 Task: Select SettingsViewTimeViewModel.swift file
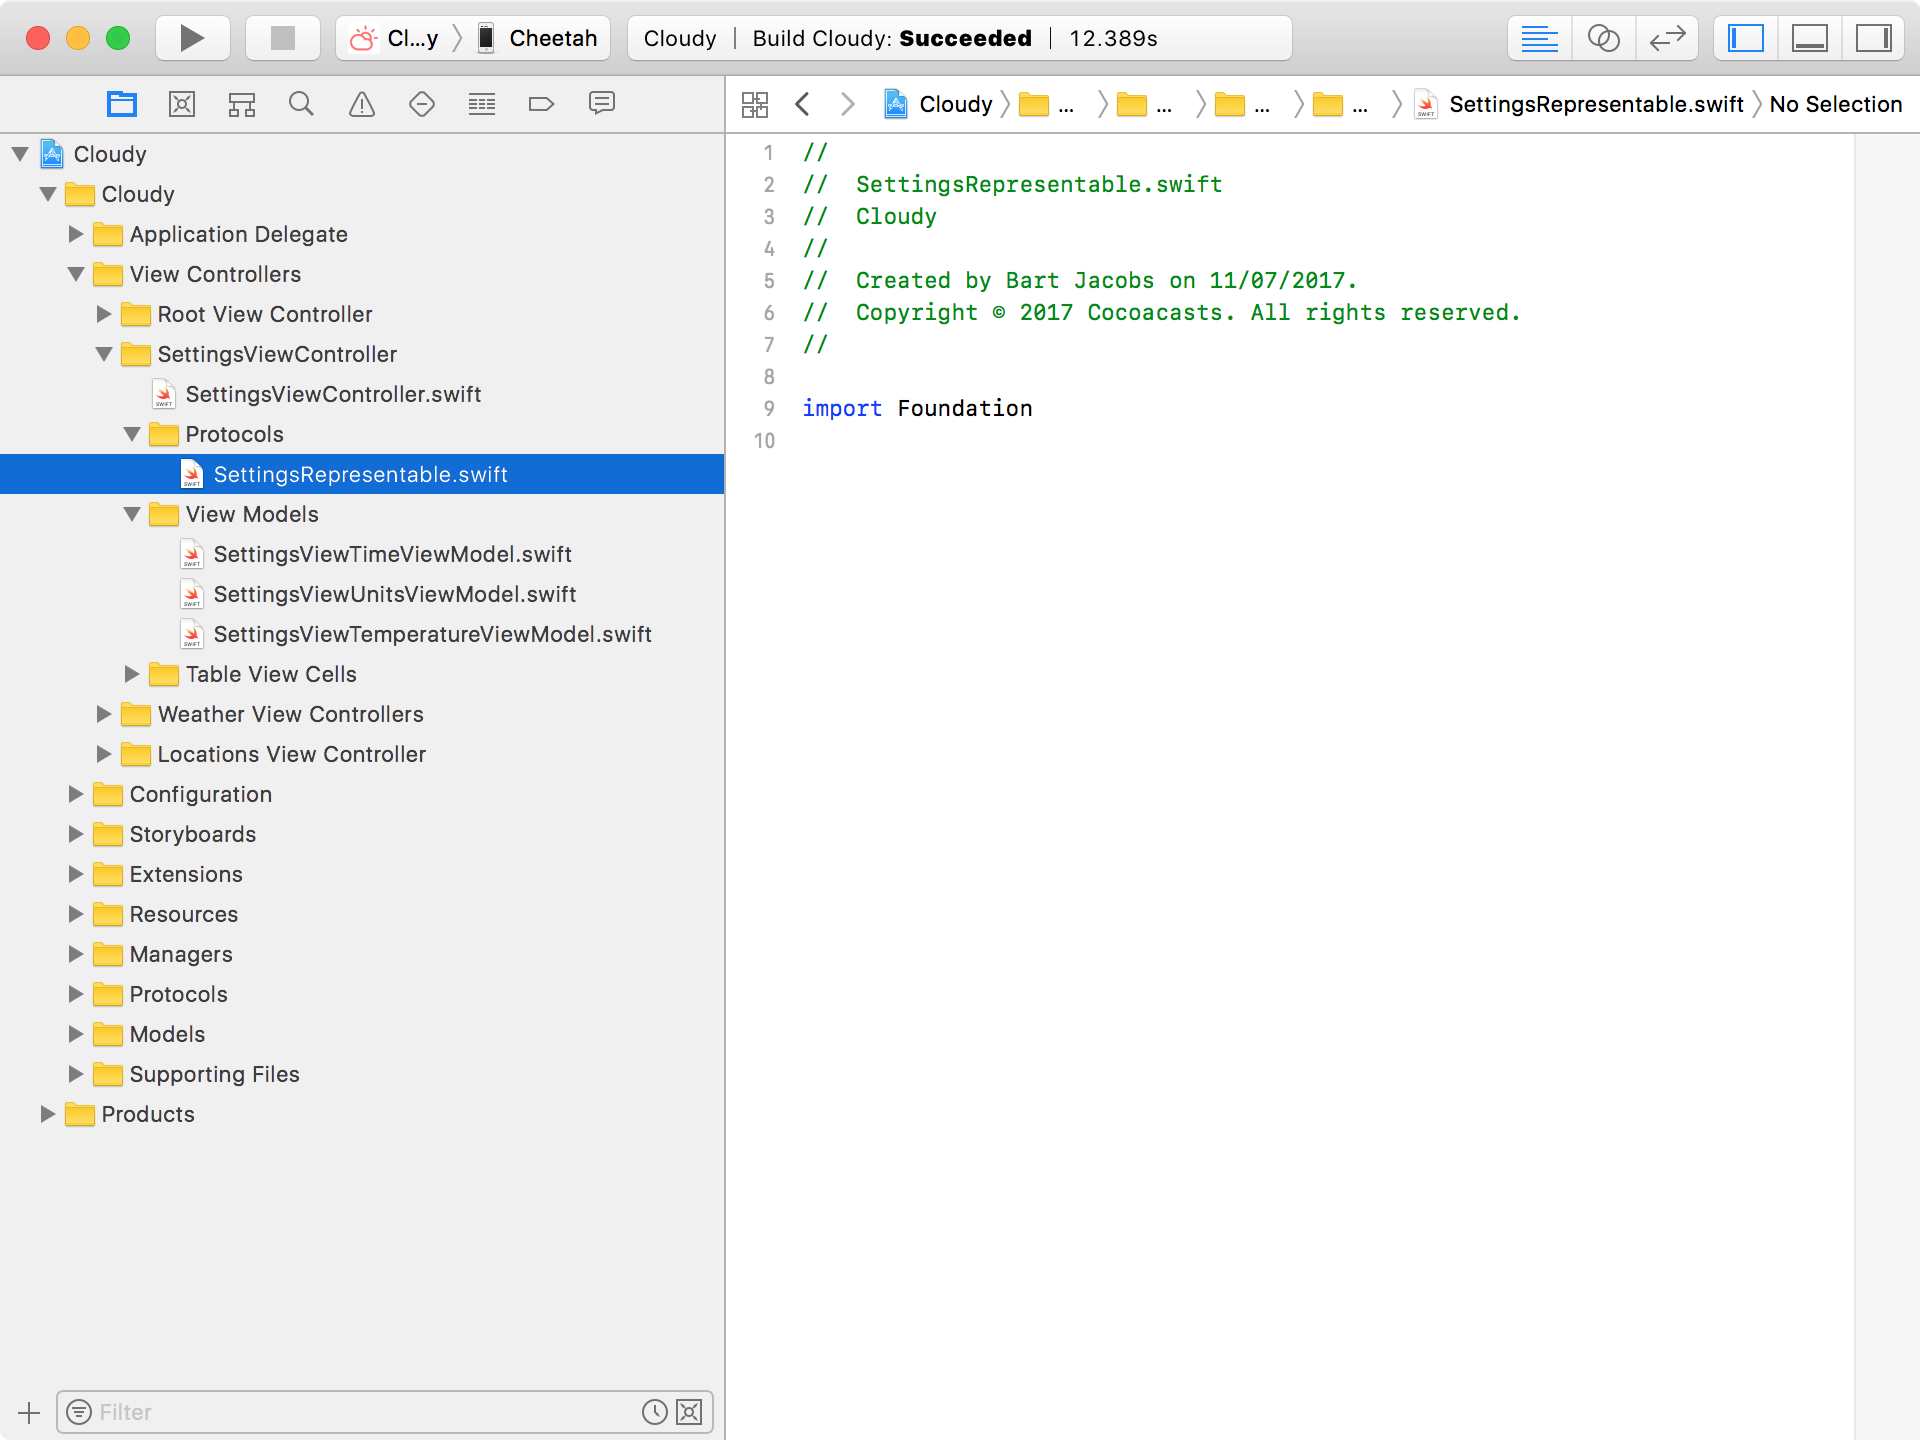(393, 554)
